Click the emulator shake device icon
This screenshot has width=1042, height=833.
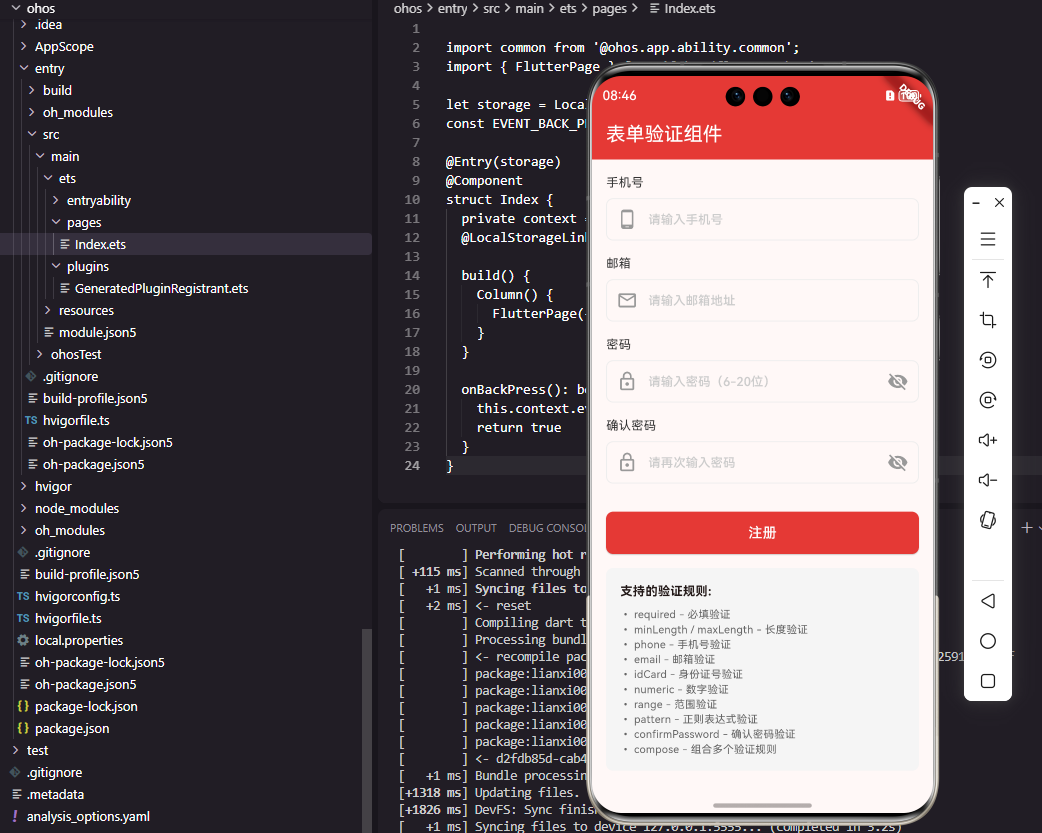(x=988, y=520)
